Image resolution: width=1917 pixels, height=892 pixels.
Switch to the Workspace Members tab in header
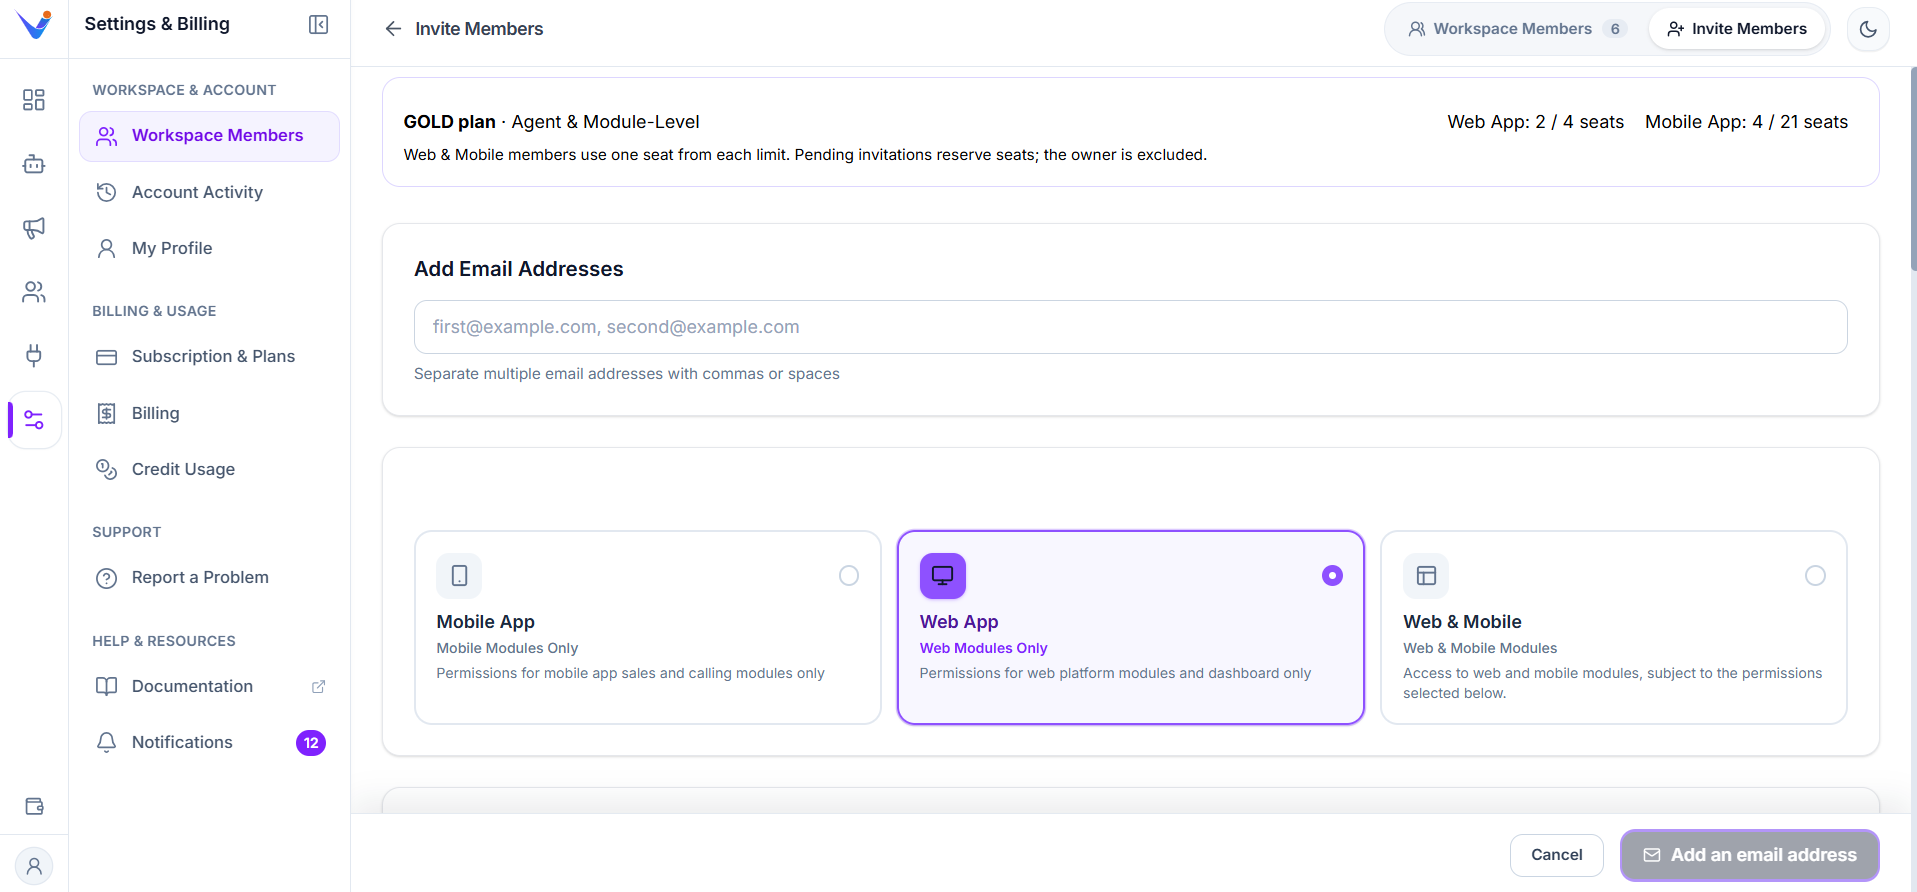[1517, 29]
